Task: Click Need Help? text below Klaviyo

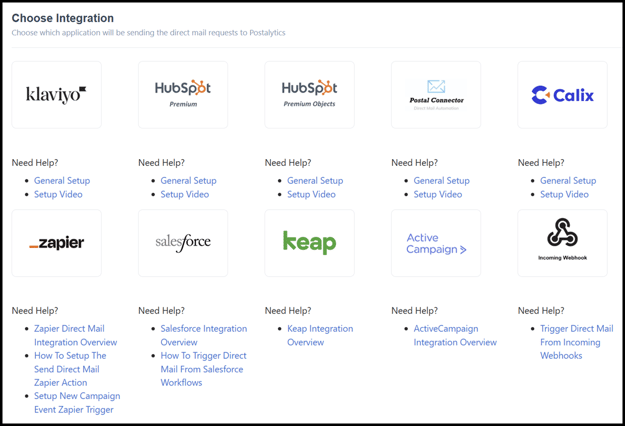Action: [x=35, y=163]
